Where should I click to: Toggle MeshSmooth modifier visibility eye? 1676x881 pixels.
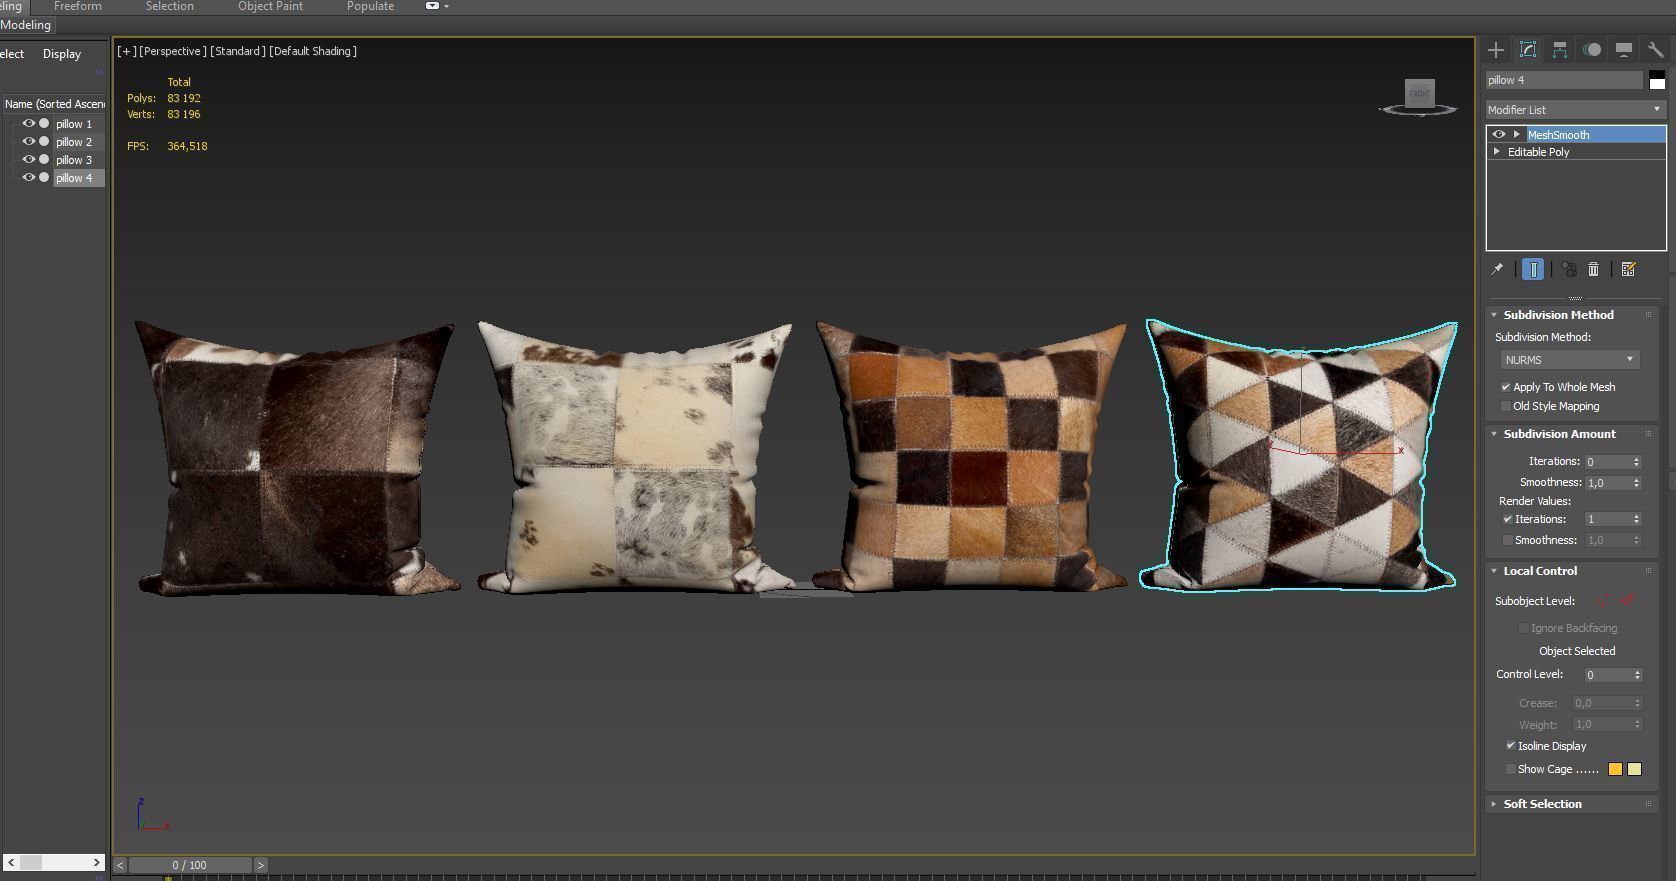1498,135
